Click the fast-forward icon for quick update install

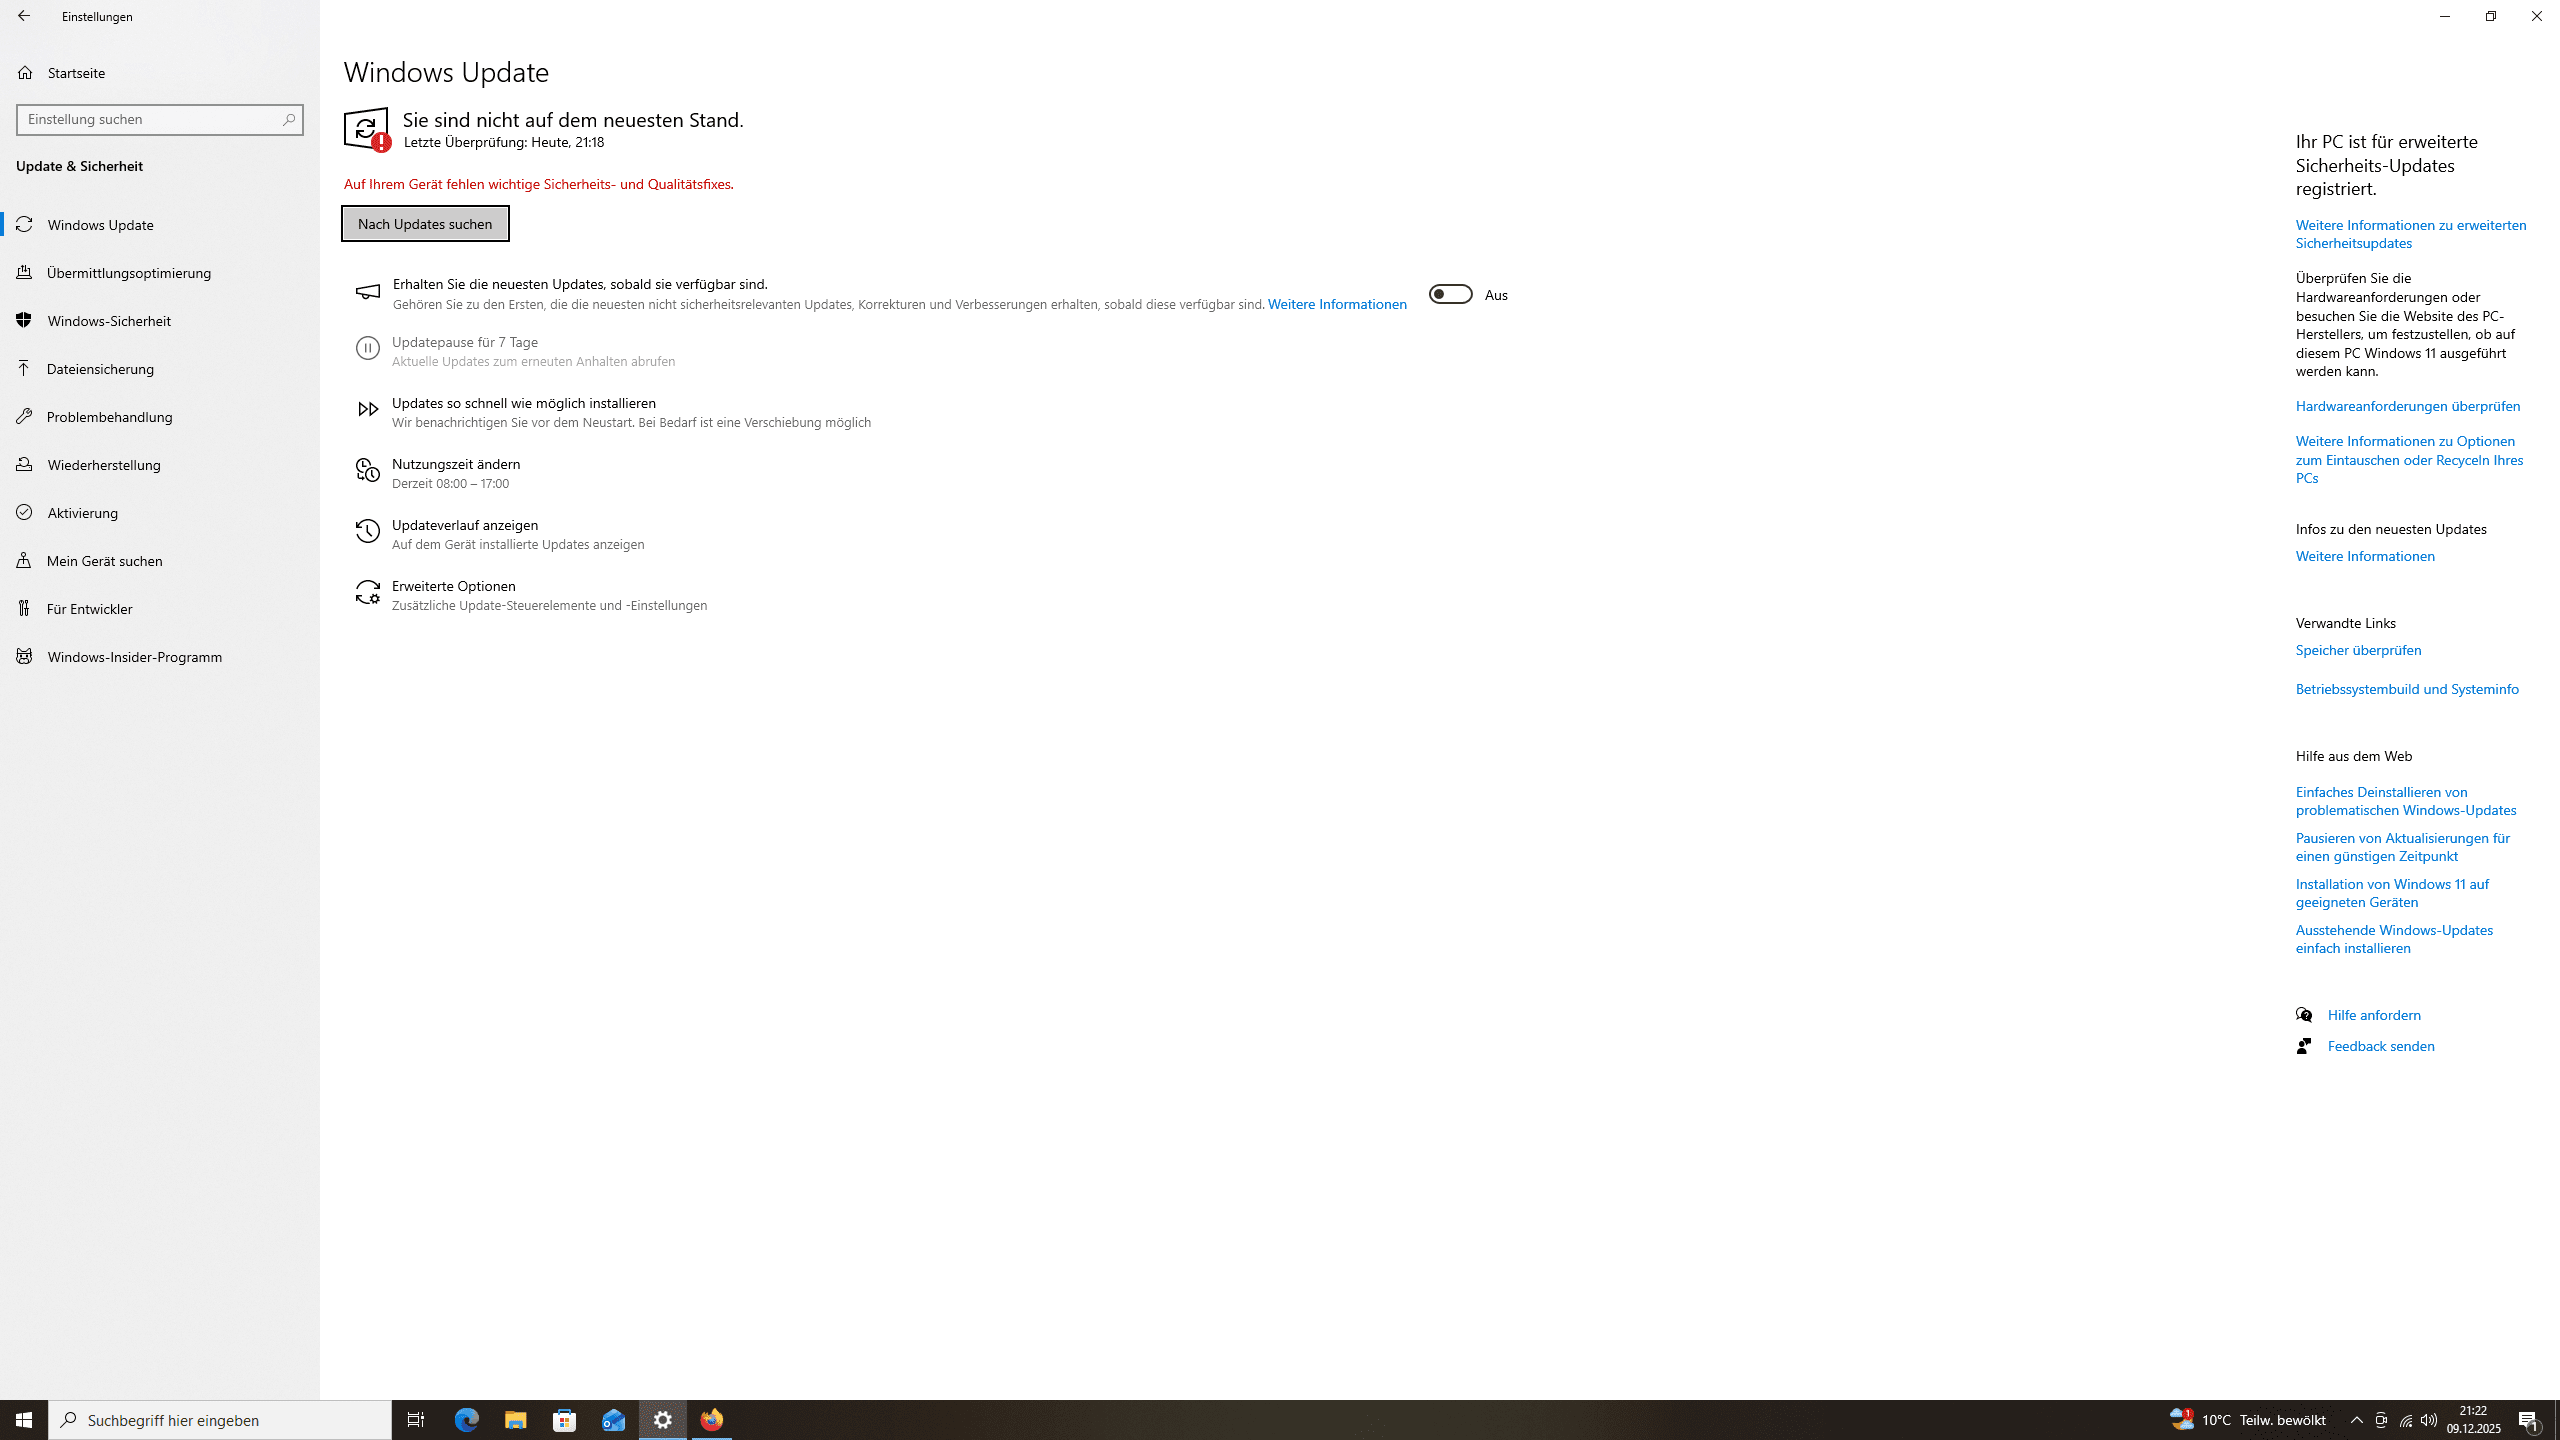point(367,410)
